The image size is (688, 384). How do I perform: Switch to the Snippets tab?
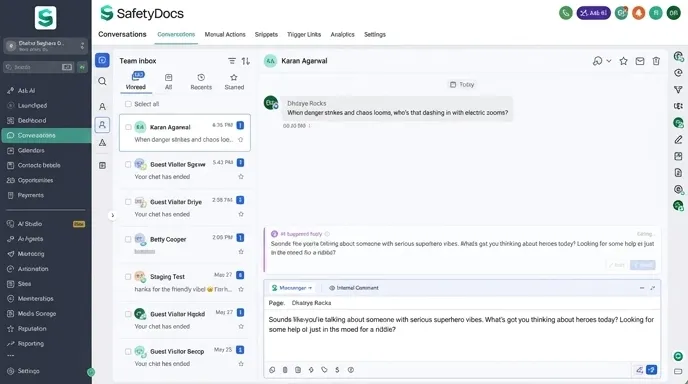pos(266,34)
